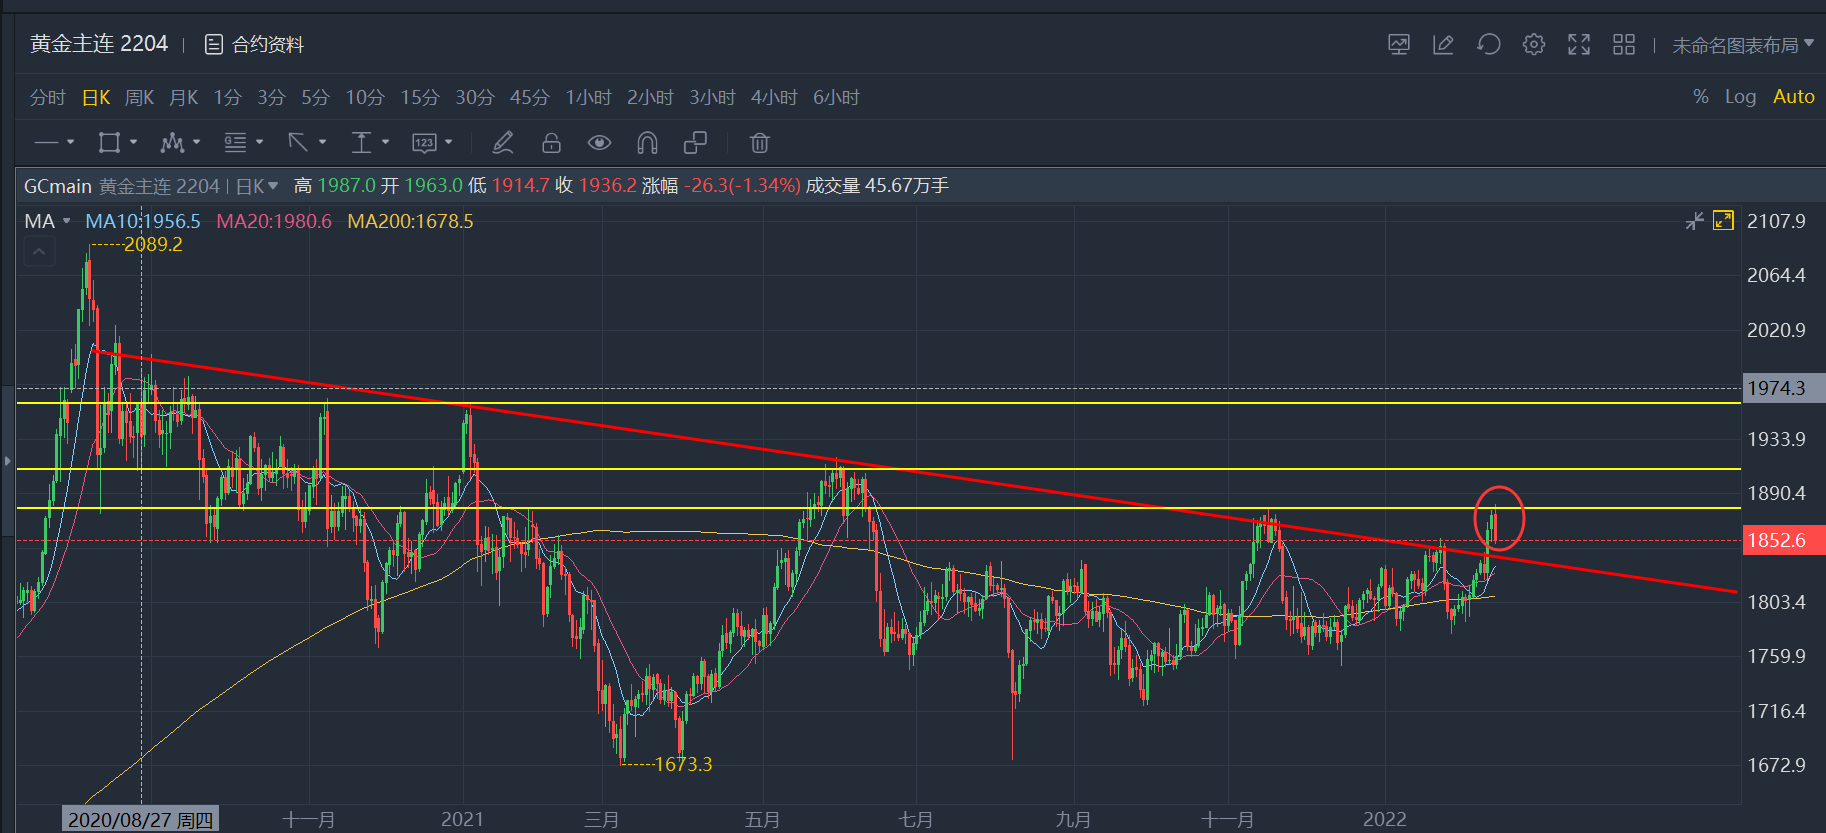Screen dimensions: 1826x833
Task: Collapse the indicator legend chevron
Action: click(39, 253)
